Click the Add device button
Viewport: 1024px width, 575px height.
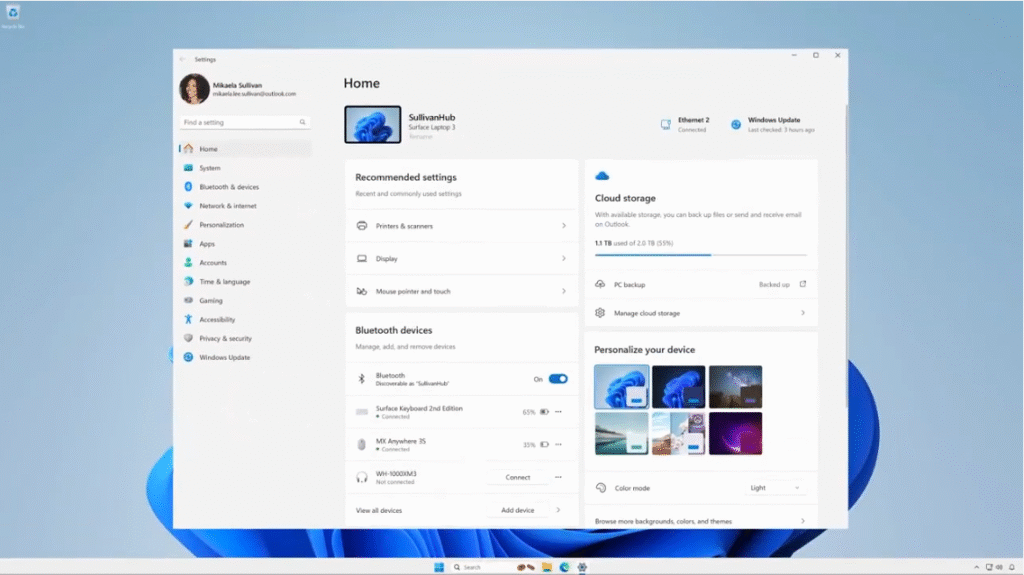[517, 510]
